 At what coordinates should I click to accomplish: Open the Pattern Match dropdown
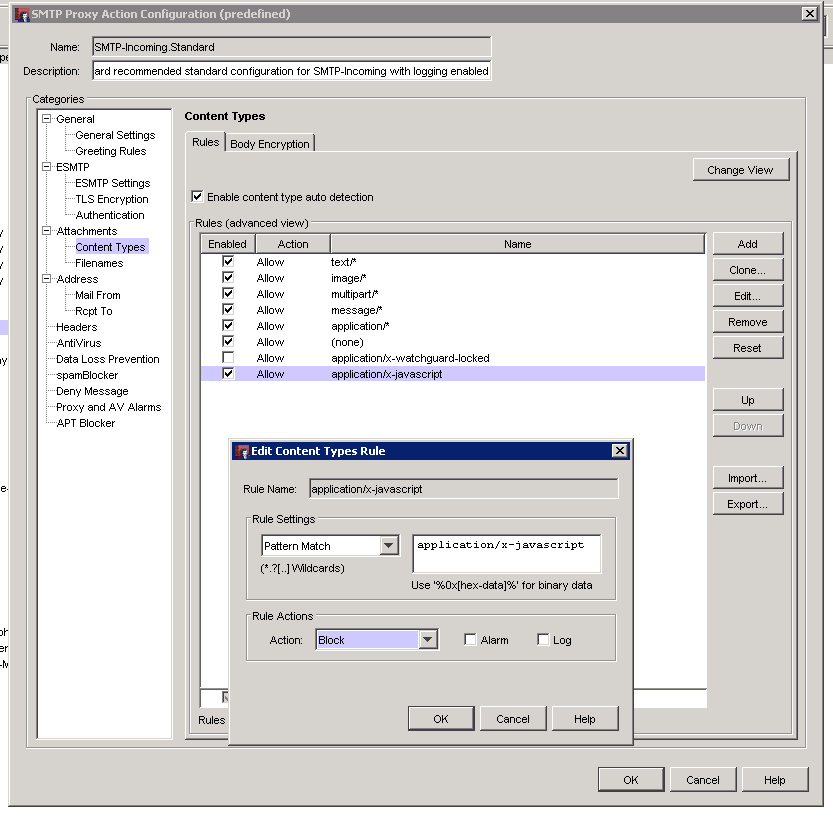pos(389,546)
